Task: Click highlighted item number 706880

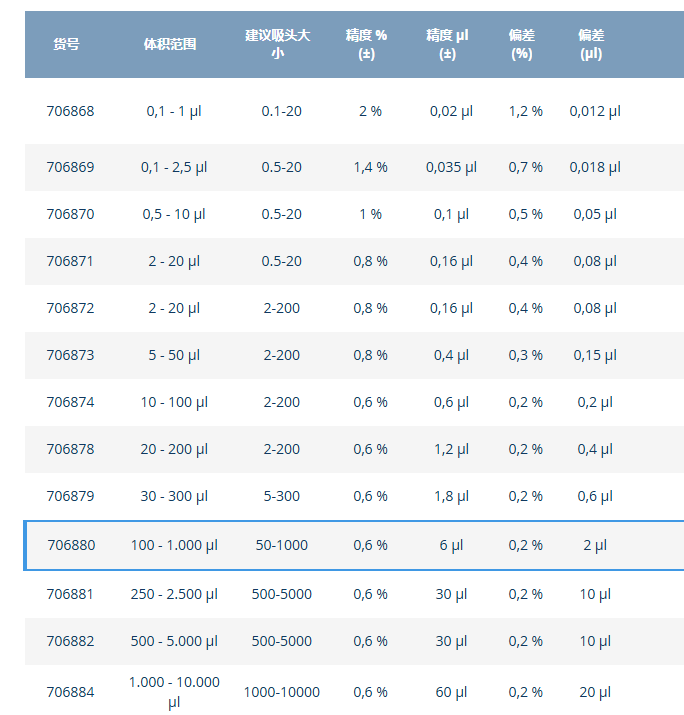Action: pyautogui.click(x=72, y=545)
